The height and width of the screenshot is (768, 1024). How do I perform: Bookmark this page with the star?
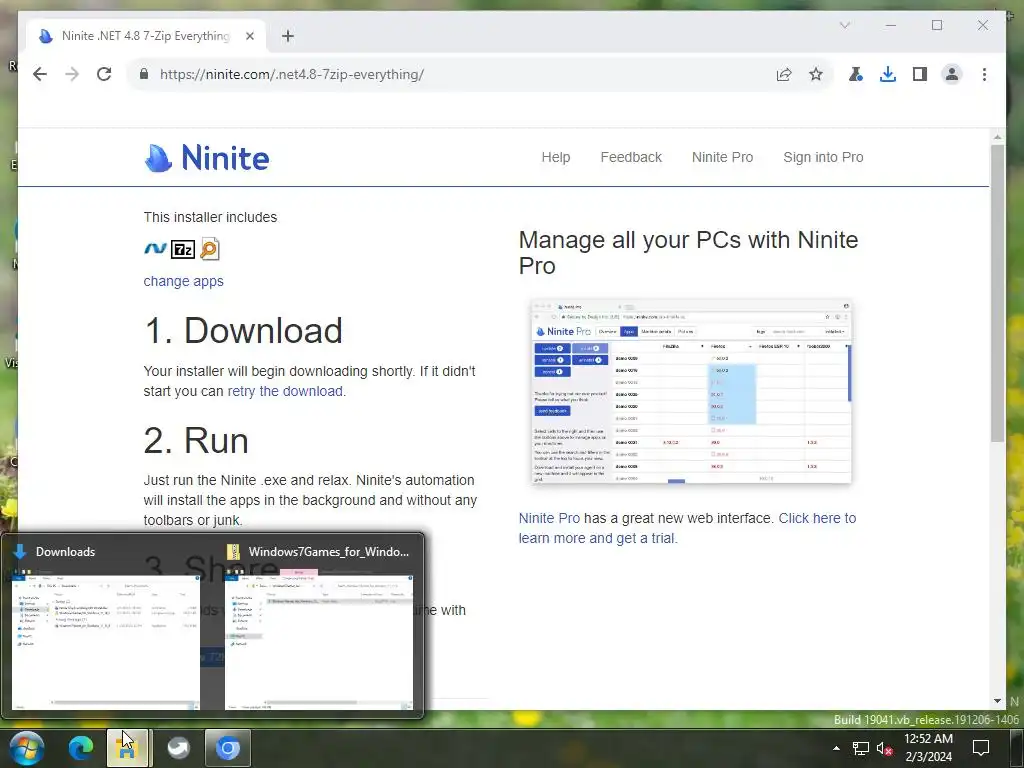[816, 74]
